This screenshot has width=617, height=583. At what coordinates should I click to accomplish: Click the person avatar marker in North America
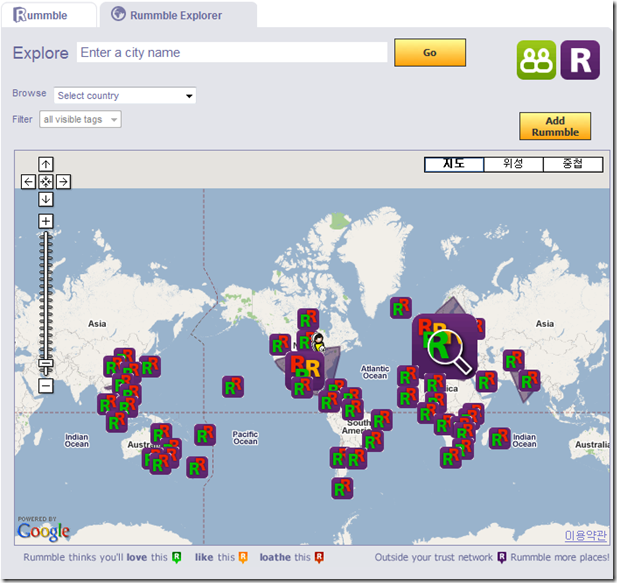(318, 341)
